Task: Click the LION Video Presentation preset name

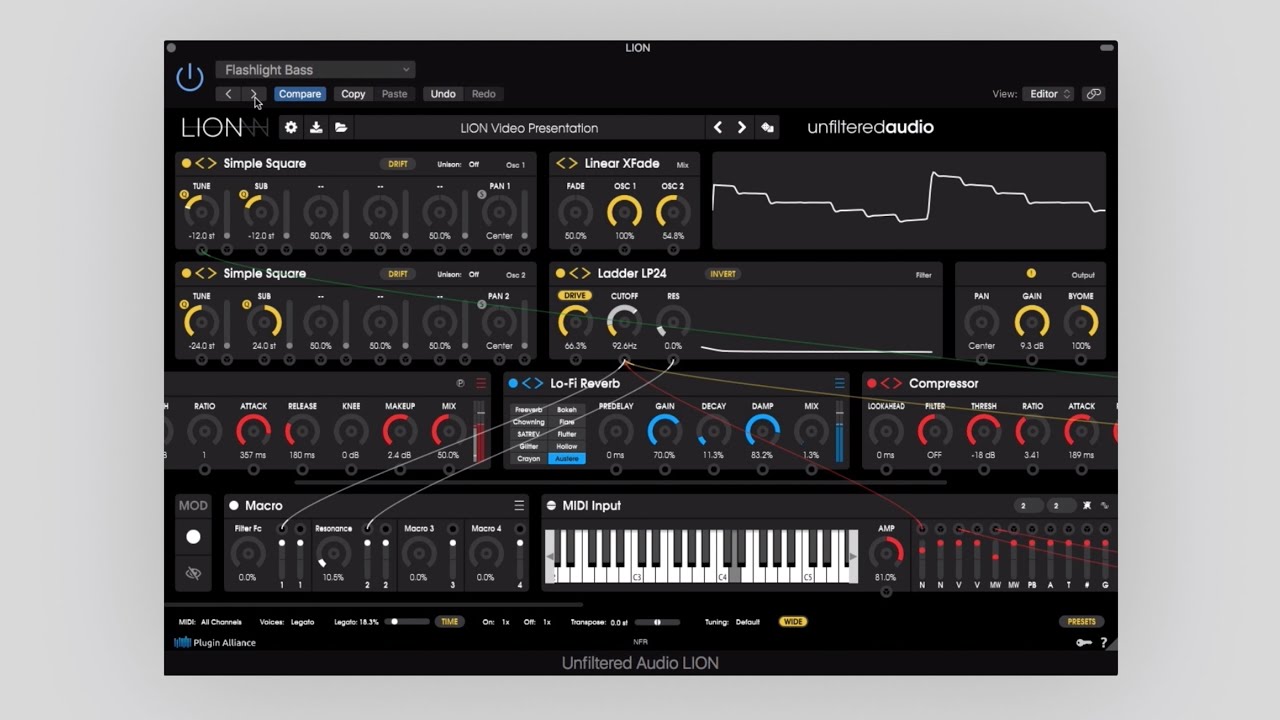Action: (x=529, y=128)
